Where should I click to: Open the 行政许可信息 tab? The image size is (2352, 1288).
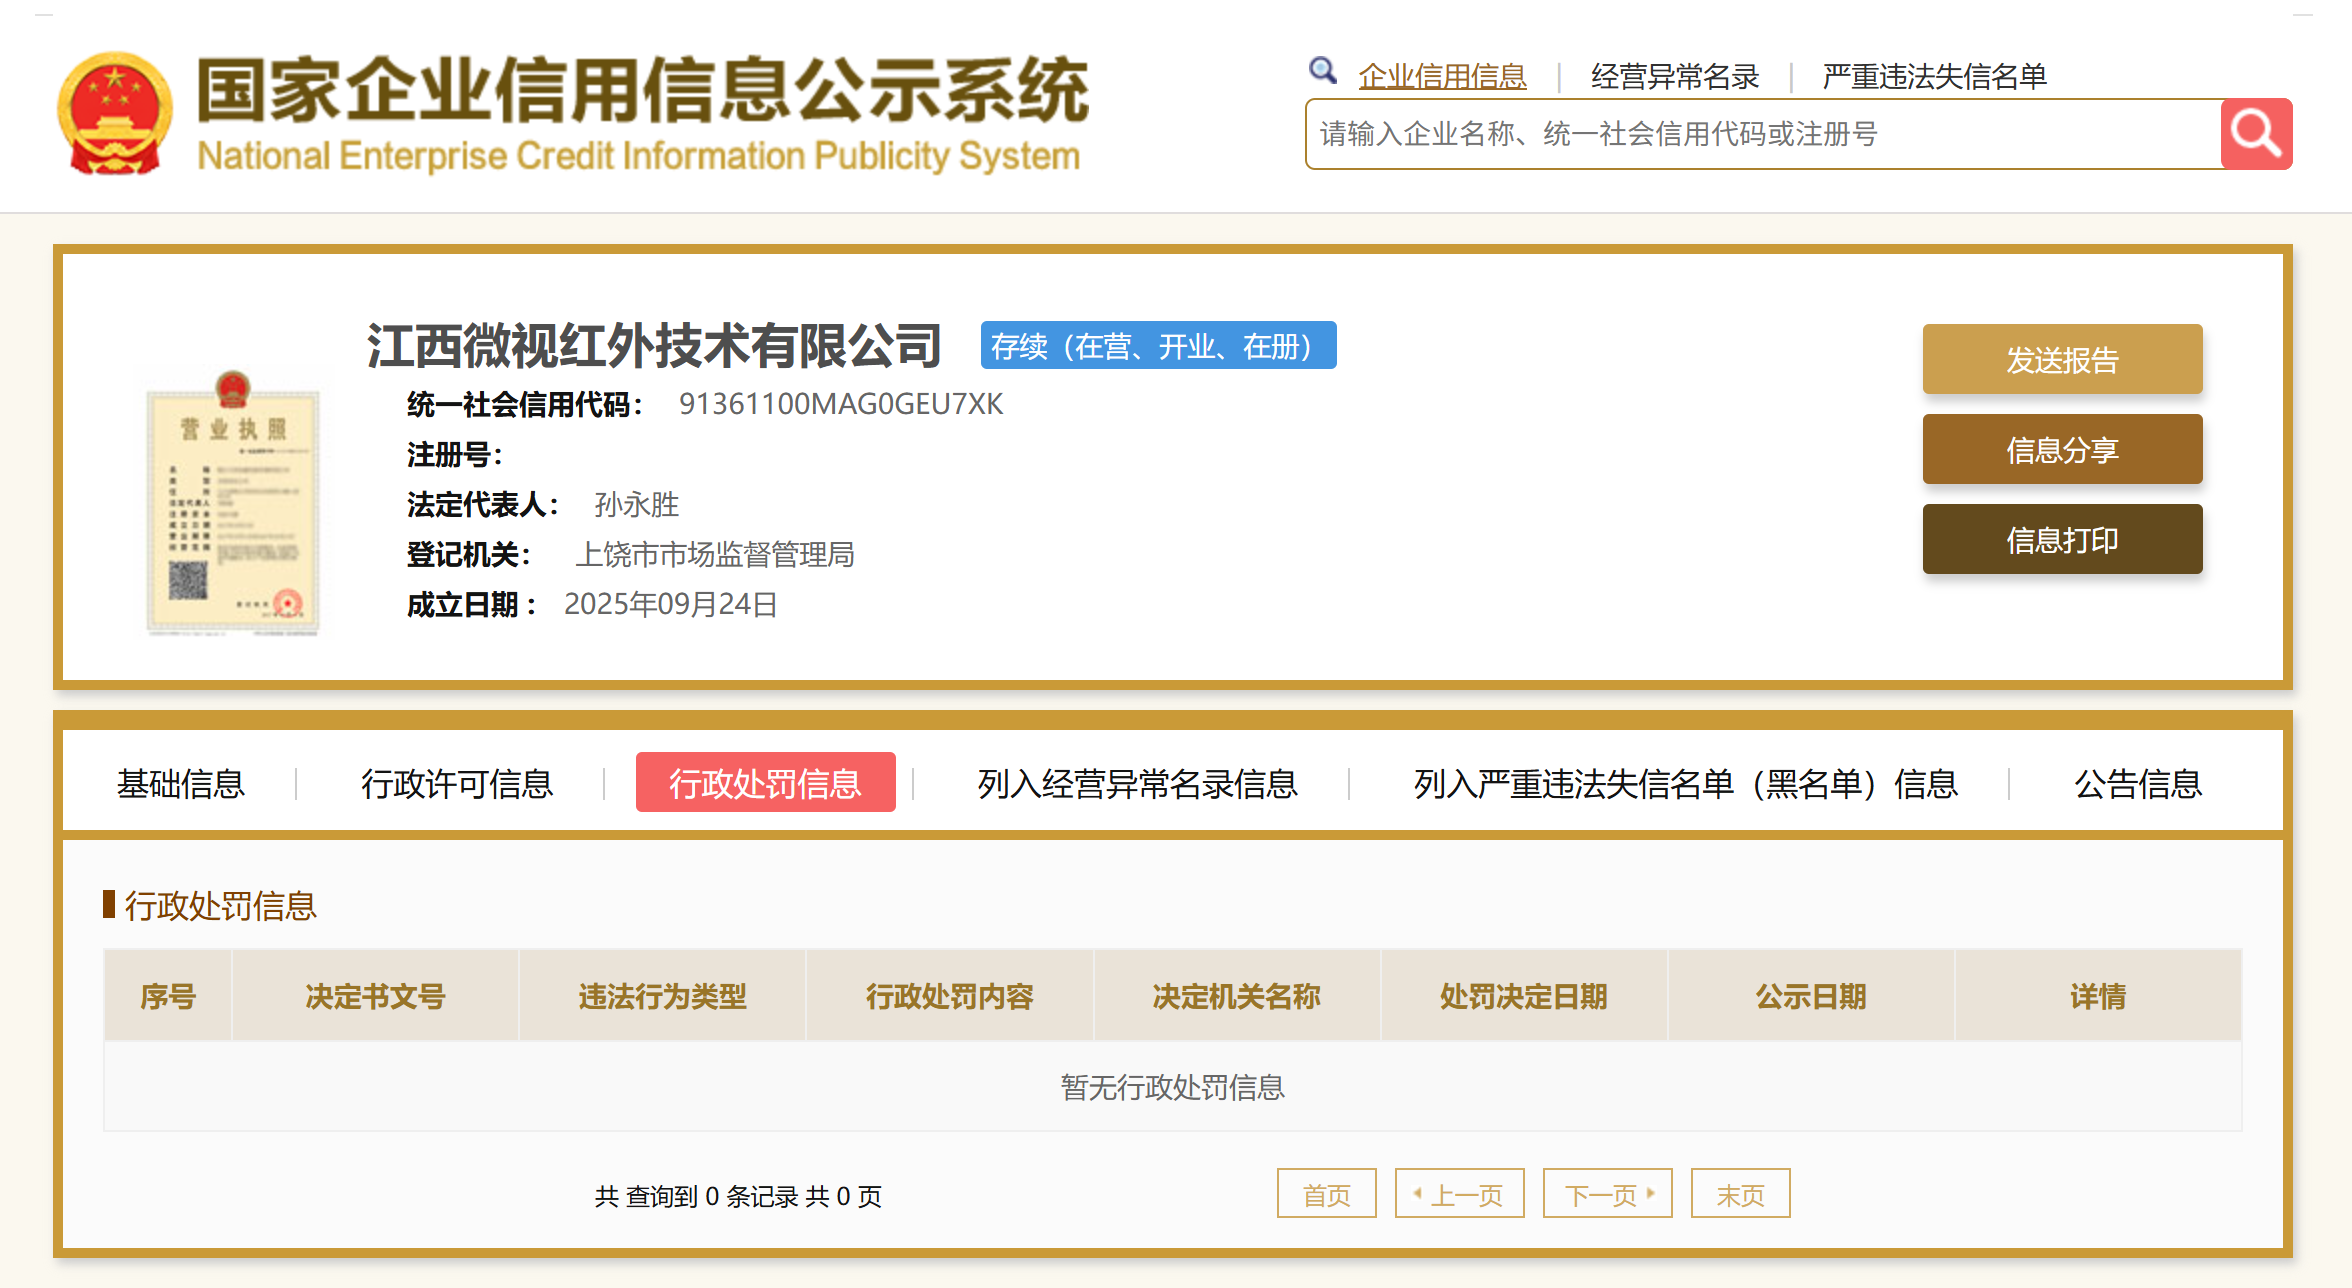click(x=457, y=783)
